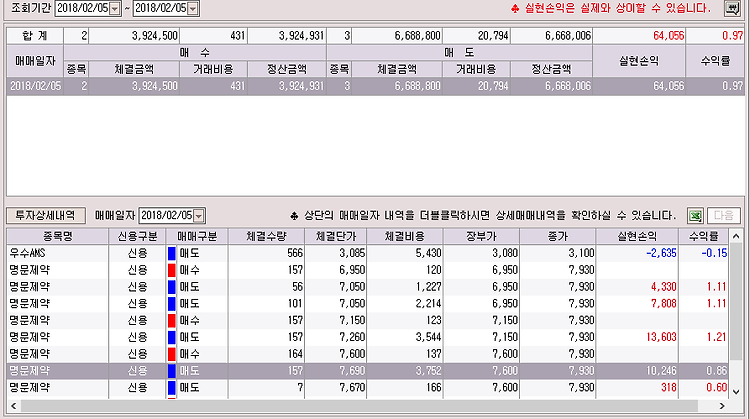This screenshot has width=750, height=419.
Task: Click the -2,635 realized loss value
Action: 661,253
